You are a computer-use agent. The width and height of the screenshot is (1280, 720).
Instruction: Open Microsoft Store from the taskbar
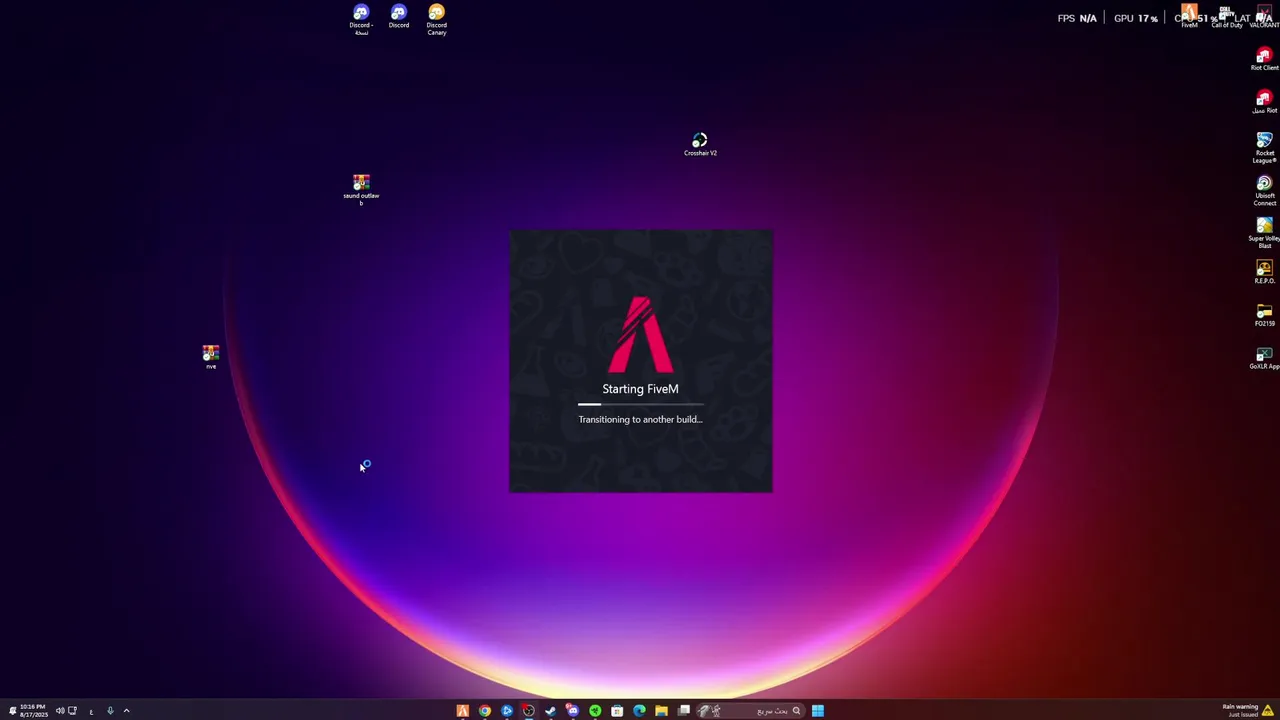click(617, 711)
